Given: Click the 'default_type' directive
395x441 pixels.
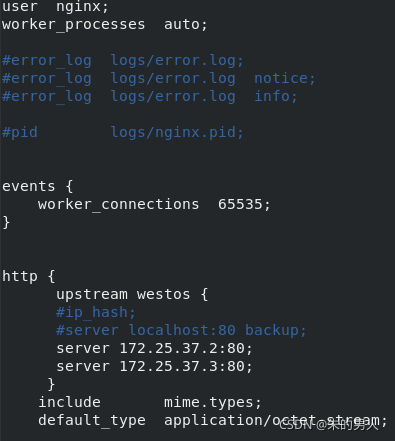Looking at the screenshot, I should [92, 421].
